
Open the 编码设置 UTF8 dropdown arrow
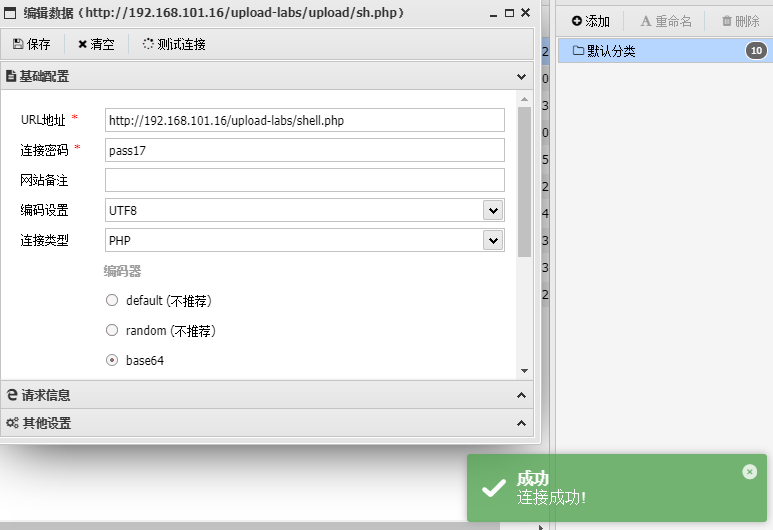[493, 211]
